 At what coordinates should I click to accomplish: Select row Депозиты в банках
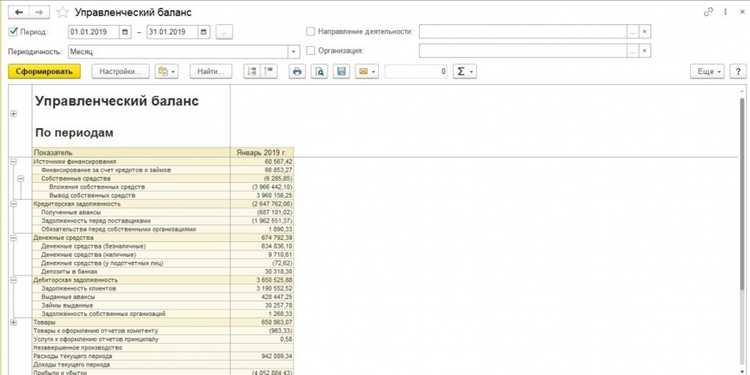pos(163,272)
